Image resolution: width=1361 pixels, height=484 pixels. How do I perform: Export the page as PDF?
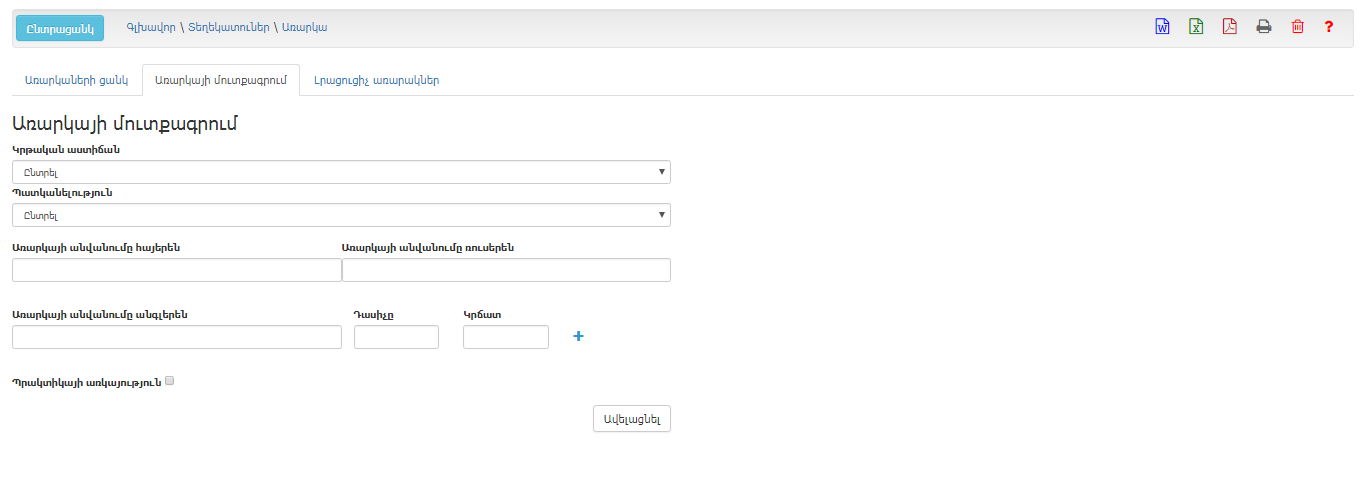[1230, 27]
